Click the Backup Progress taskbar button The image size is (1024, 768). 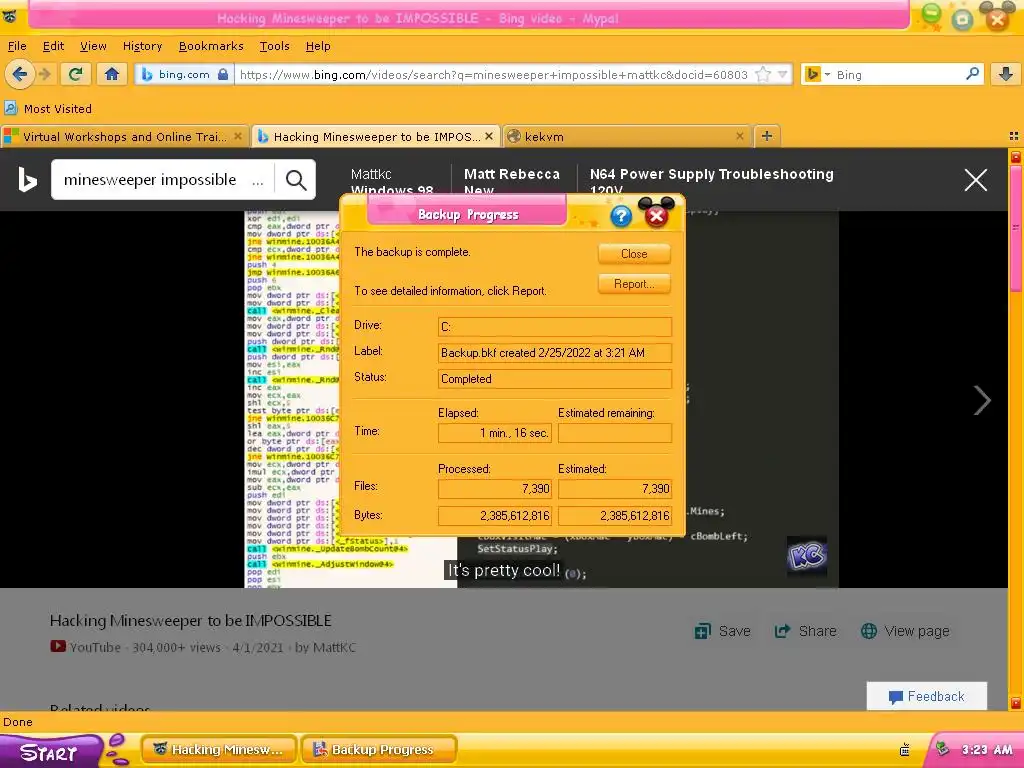tap(379, 749)
